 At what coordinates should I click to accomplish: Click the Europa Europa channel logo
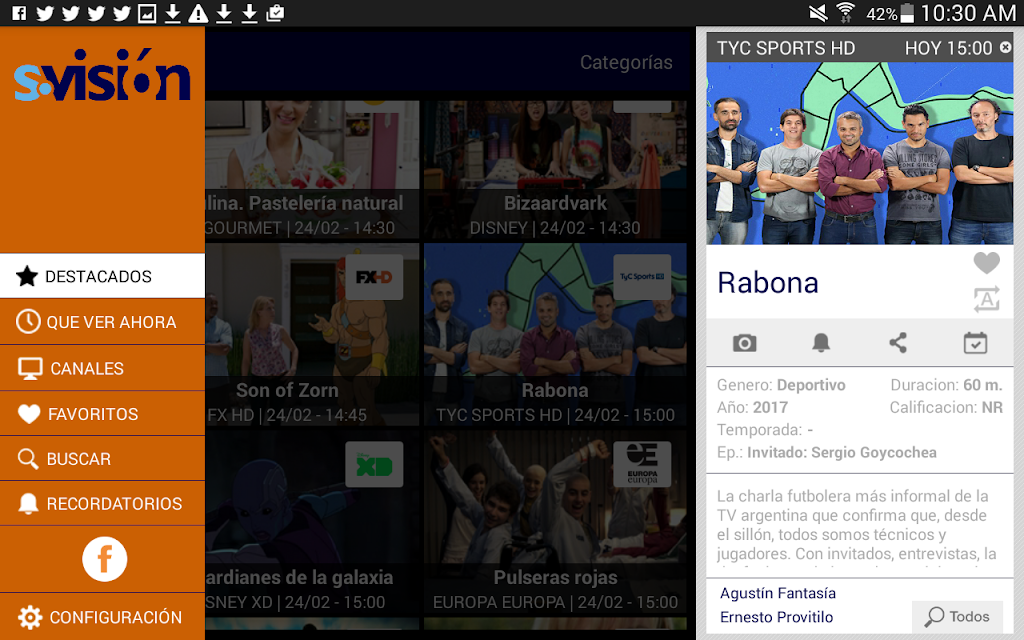point(642,464)
